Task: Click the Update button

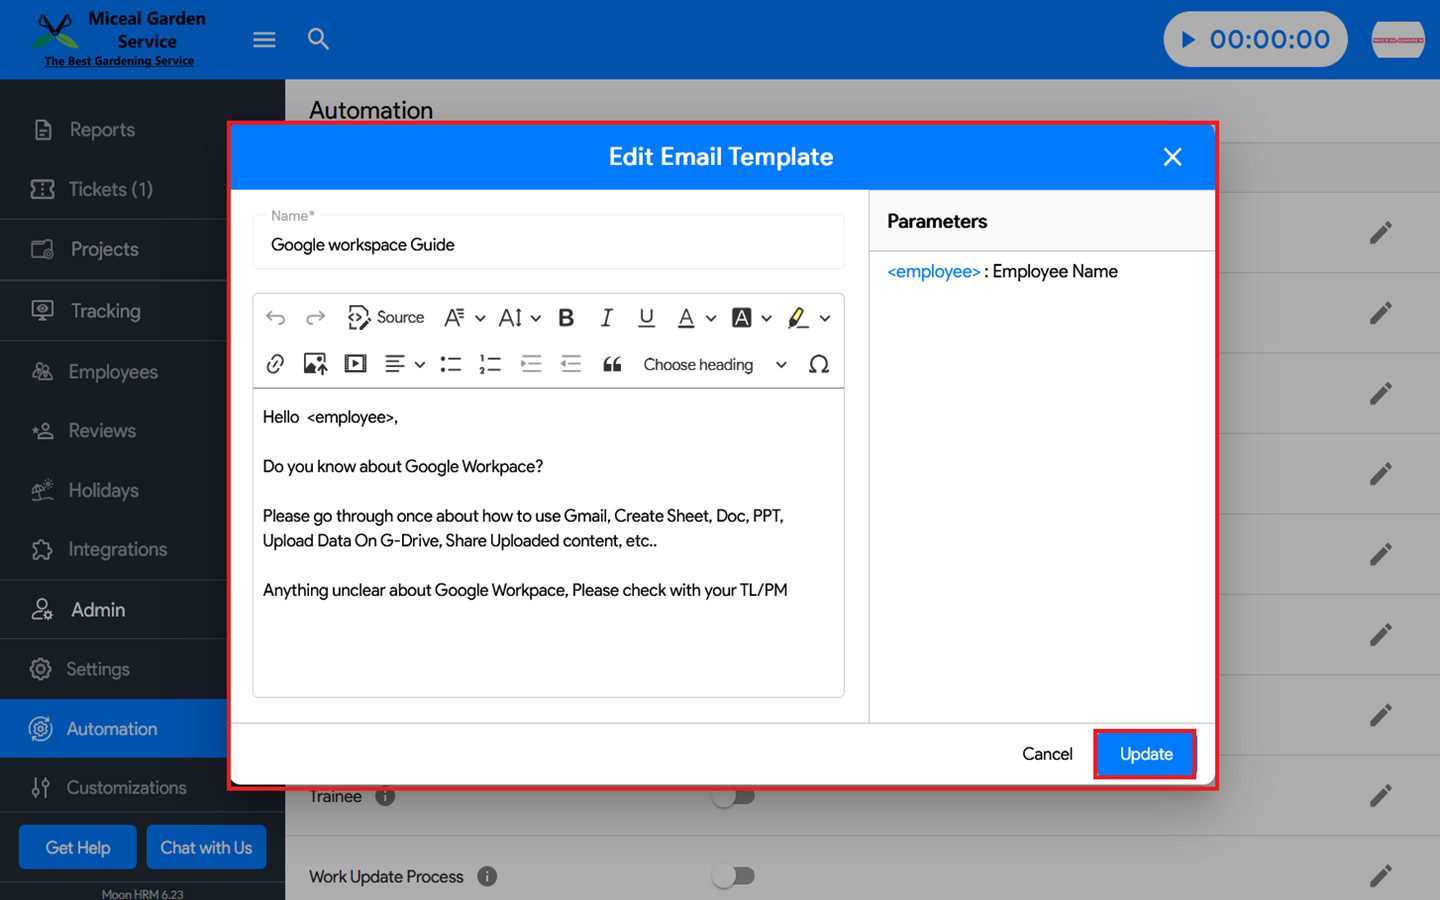Action: 1145,754
